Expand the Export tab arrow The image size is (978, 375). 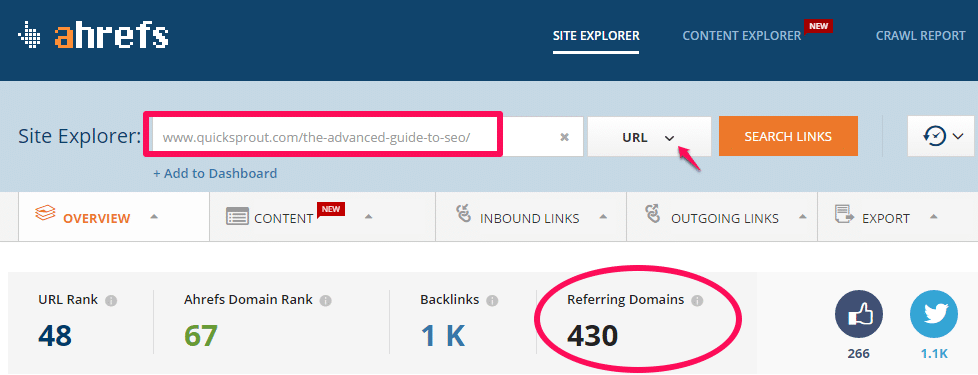tap(933, 217)
